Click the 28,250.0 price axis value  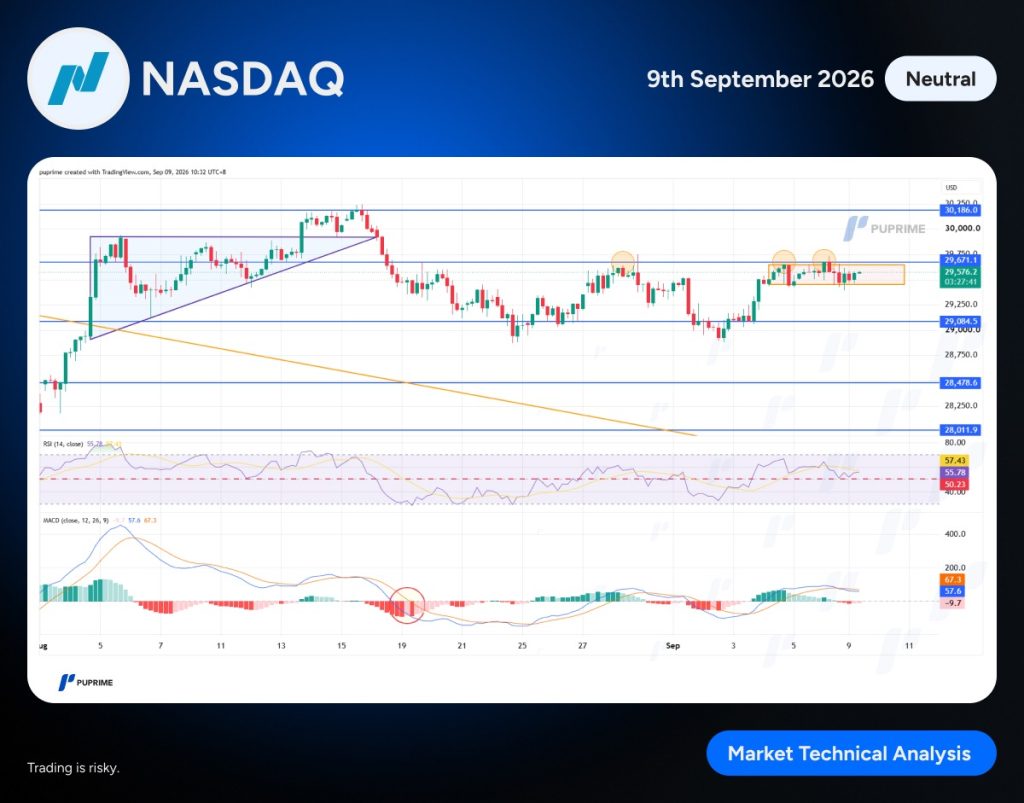point(961,405)
